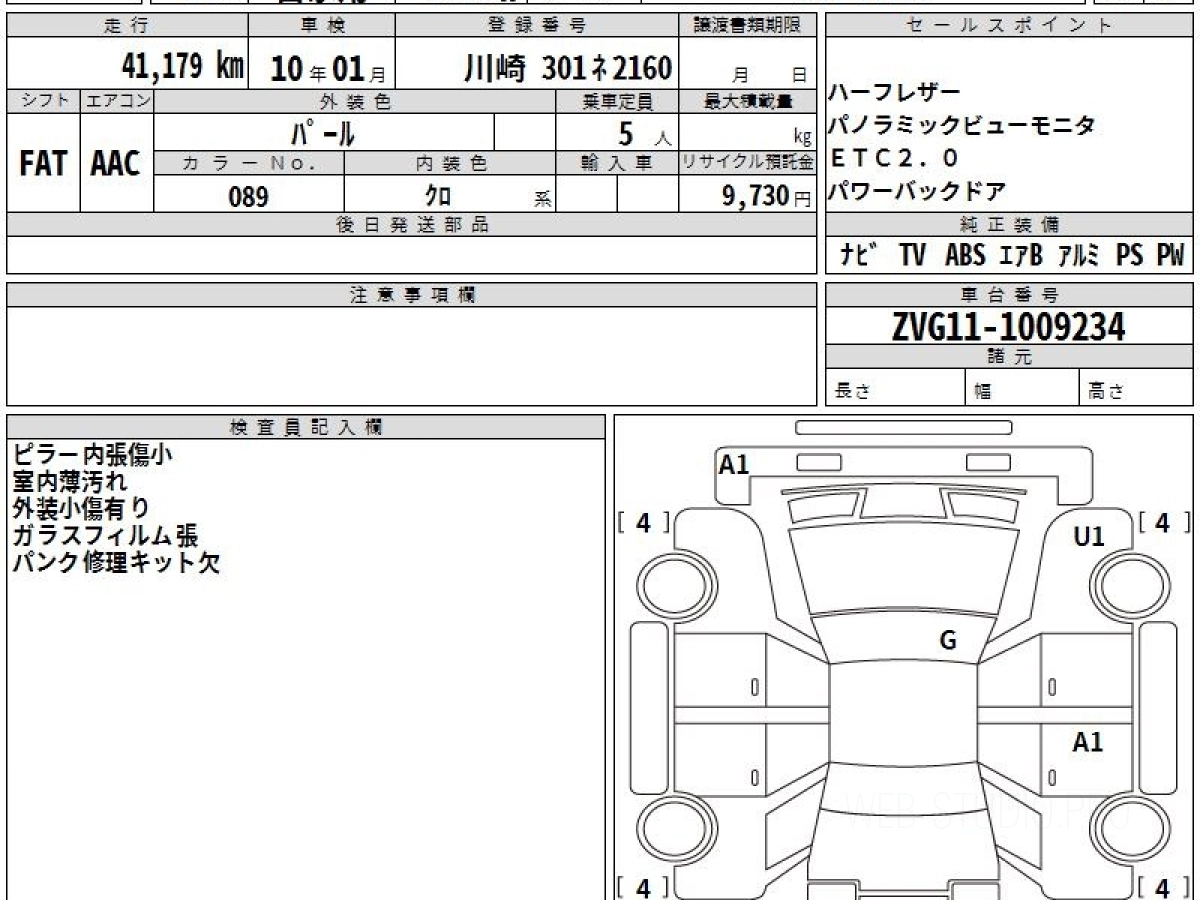Click the U1 damage mark on diagram
Screen dimensions: 1200x900
point(1088,537)
